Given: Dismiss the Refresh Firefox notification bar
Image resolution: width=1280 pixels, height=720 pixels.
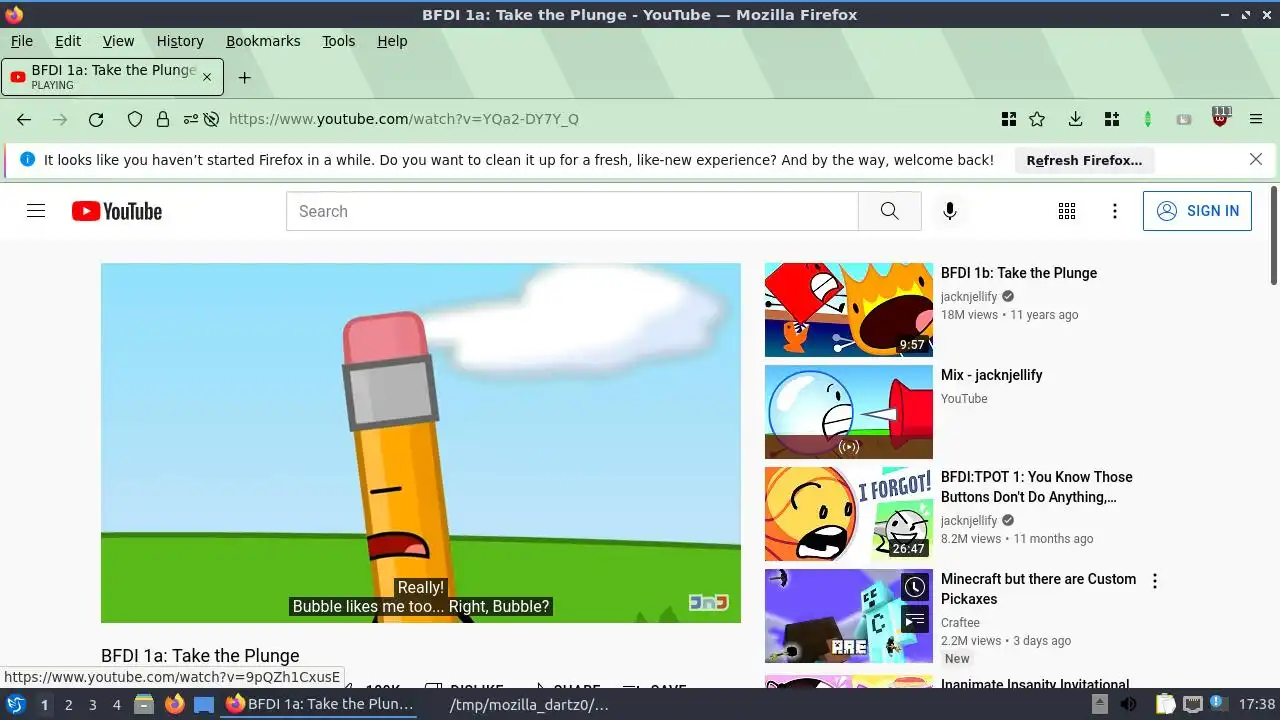Looking at the screenshot, I should pos(1256,159).
